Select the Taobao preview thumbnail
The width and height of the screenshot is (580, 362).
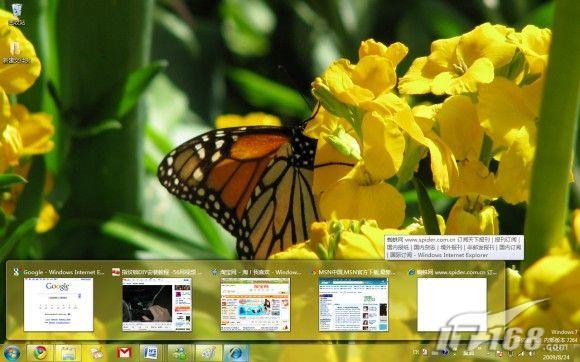point(255,304)
